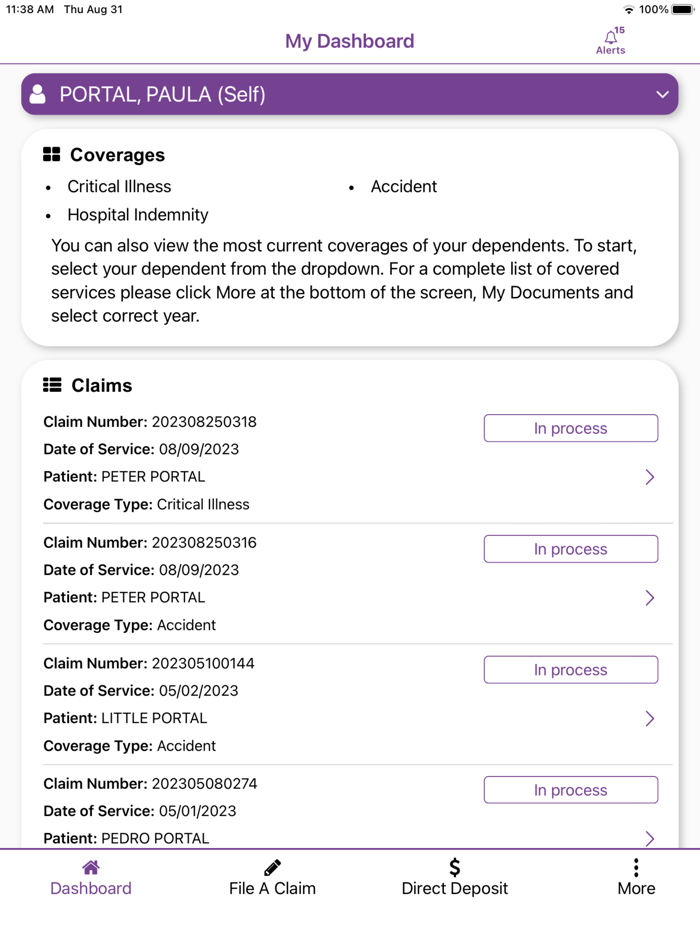Tap In process beside claim 202305080274

pyautogui.click(x=570, y=789)
